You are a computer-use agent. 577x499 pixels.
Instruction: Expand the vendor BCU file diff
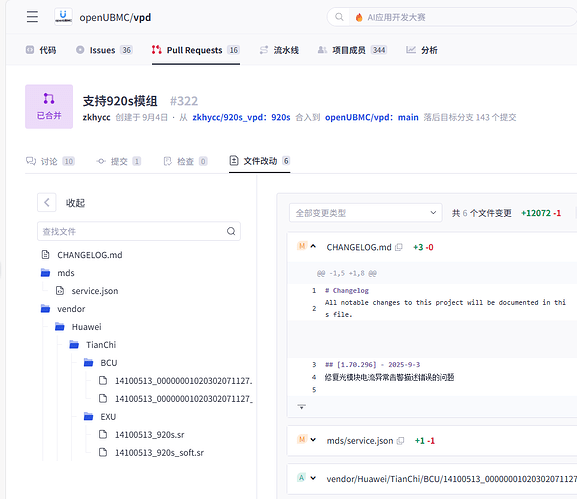point(313,478)
